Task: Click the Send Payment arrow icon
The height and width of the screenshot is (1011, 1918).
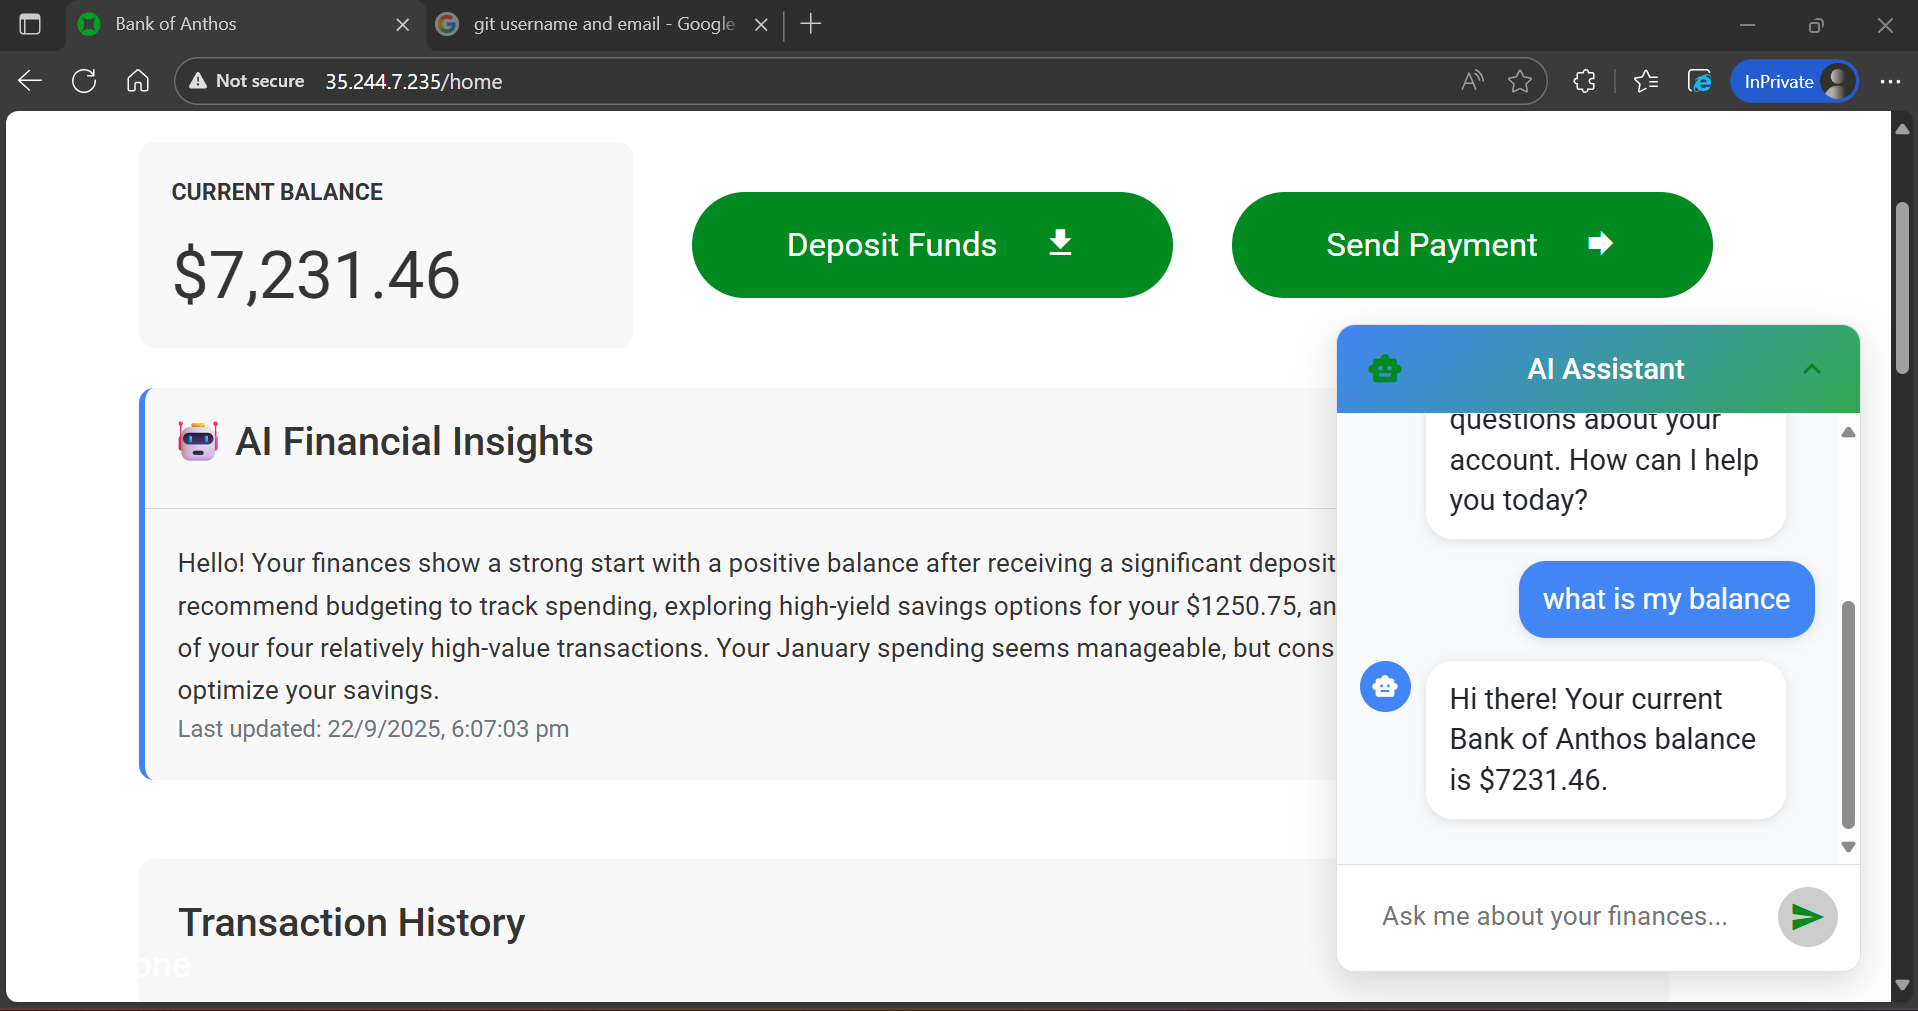Action: pos(1600,243)
